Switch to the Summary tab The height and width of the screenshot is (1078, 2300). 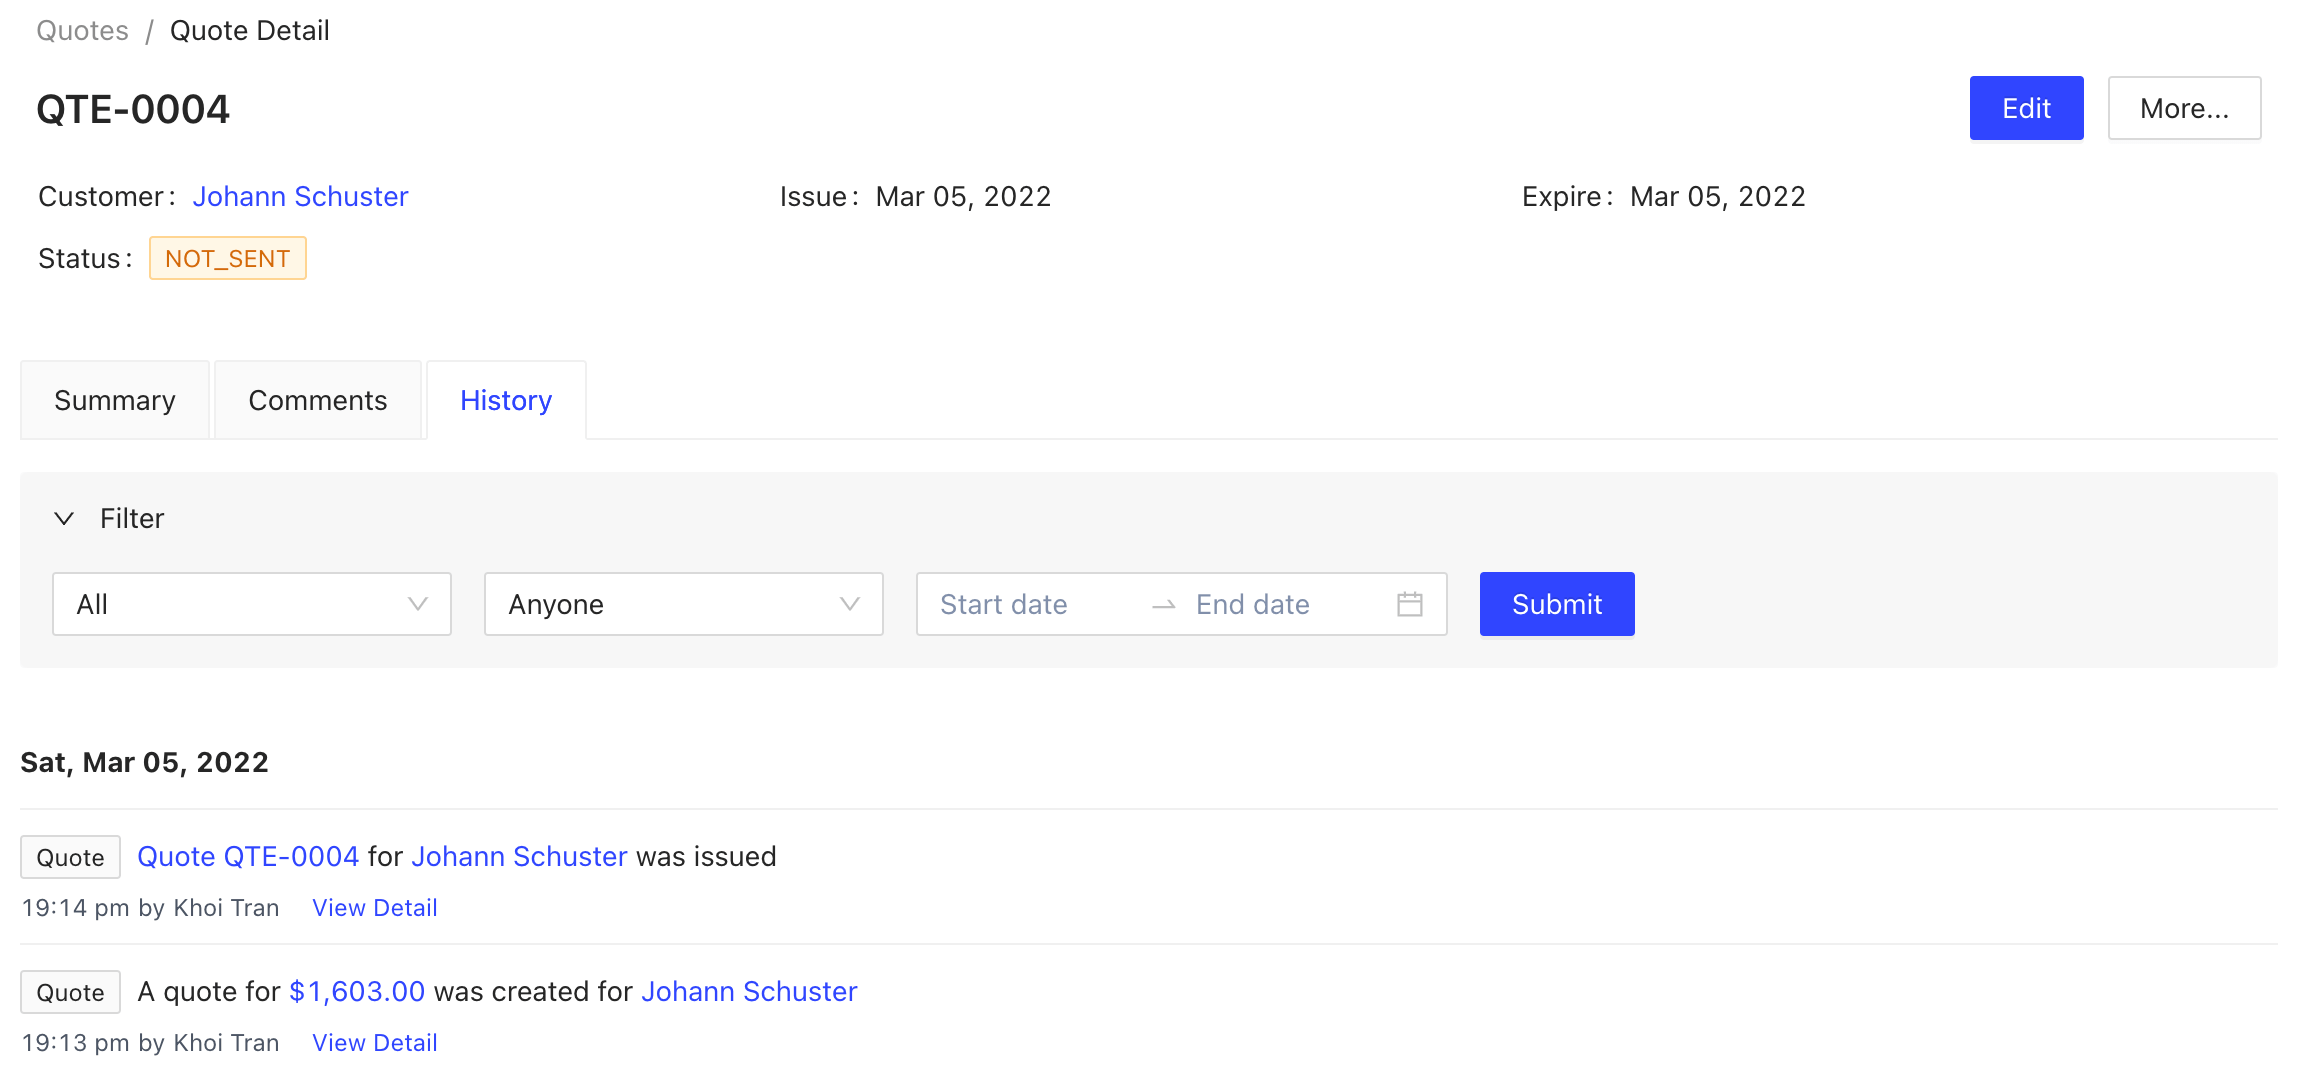(x=115, y=400)
